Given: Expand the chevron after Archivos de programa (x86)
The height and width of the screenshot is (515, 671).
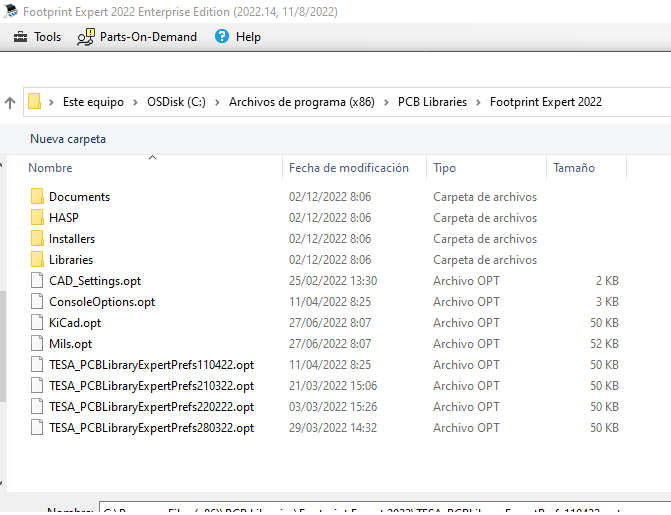Looking at the screenshot, I should [x=386, y=102].
